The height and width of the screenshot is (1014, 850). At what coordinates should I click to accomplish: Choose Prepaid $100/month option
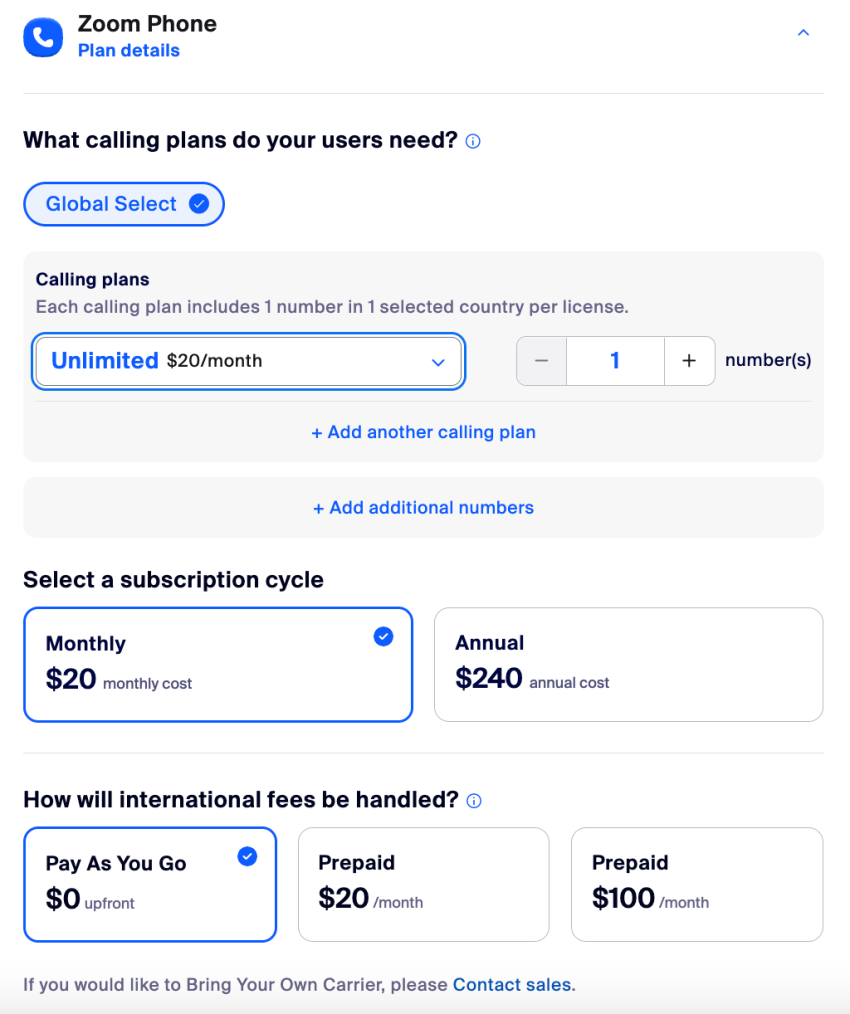(x=697, y=884)
